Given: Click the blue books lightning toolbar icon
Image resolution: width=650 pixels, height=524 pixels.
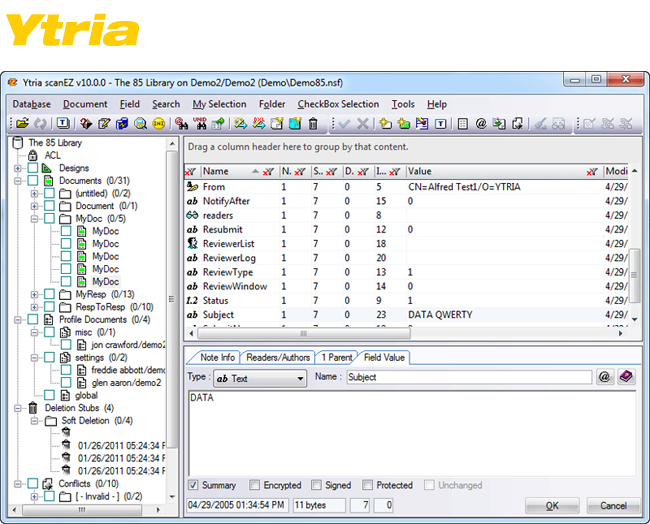Looking at the screenshot, I should pos(122,123).
